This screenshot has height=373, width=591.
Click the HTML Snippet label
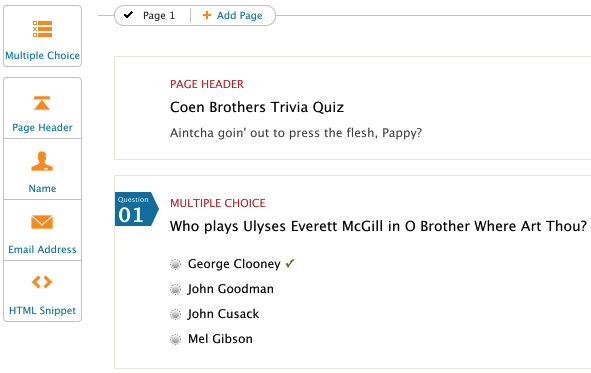(42, 310)
